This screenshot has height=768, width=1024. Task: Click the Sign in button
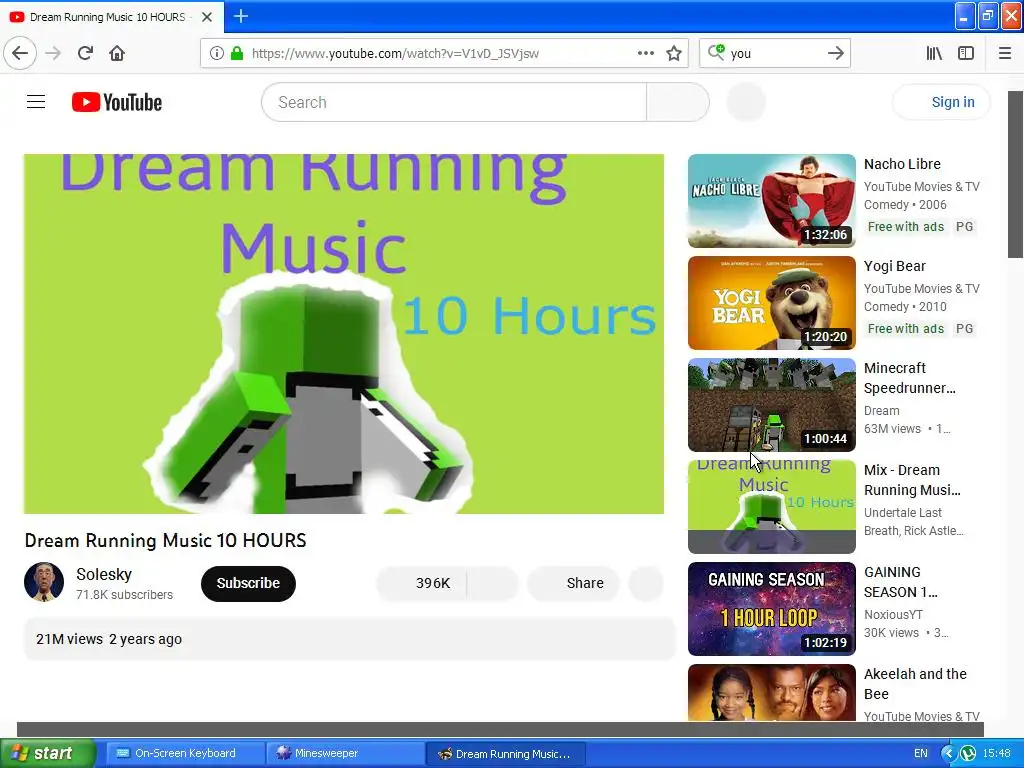tap(942, 102)
